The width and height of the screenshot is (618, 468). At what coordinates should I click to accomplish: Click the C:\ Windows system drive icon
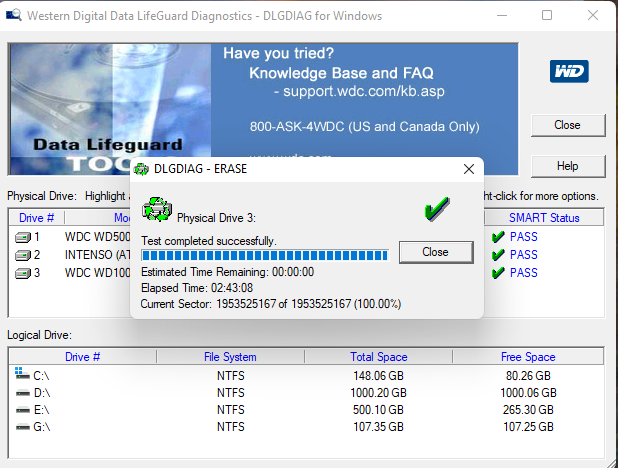22,373
